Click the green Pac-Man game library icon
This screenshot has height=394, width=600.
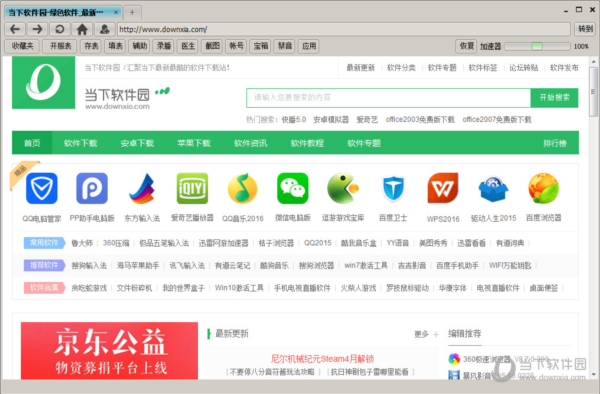[343, 188]
